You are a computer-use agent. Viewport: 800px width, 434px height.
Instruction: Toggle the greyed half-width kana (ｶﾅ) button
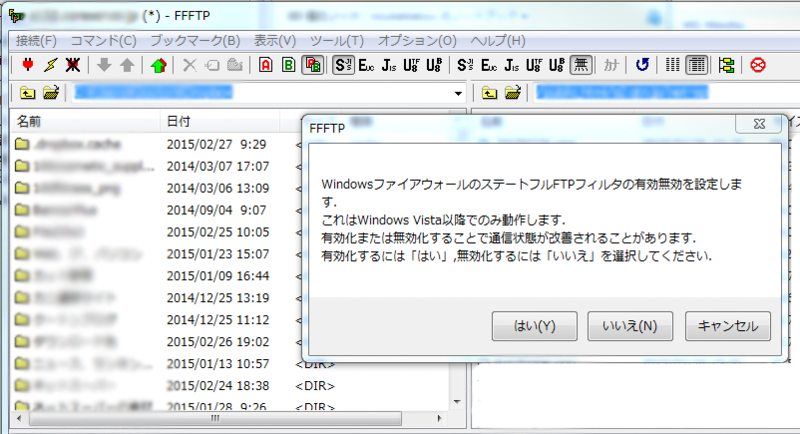[611, 65]
